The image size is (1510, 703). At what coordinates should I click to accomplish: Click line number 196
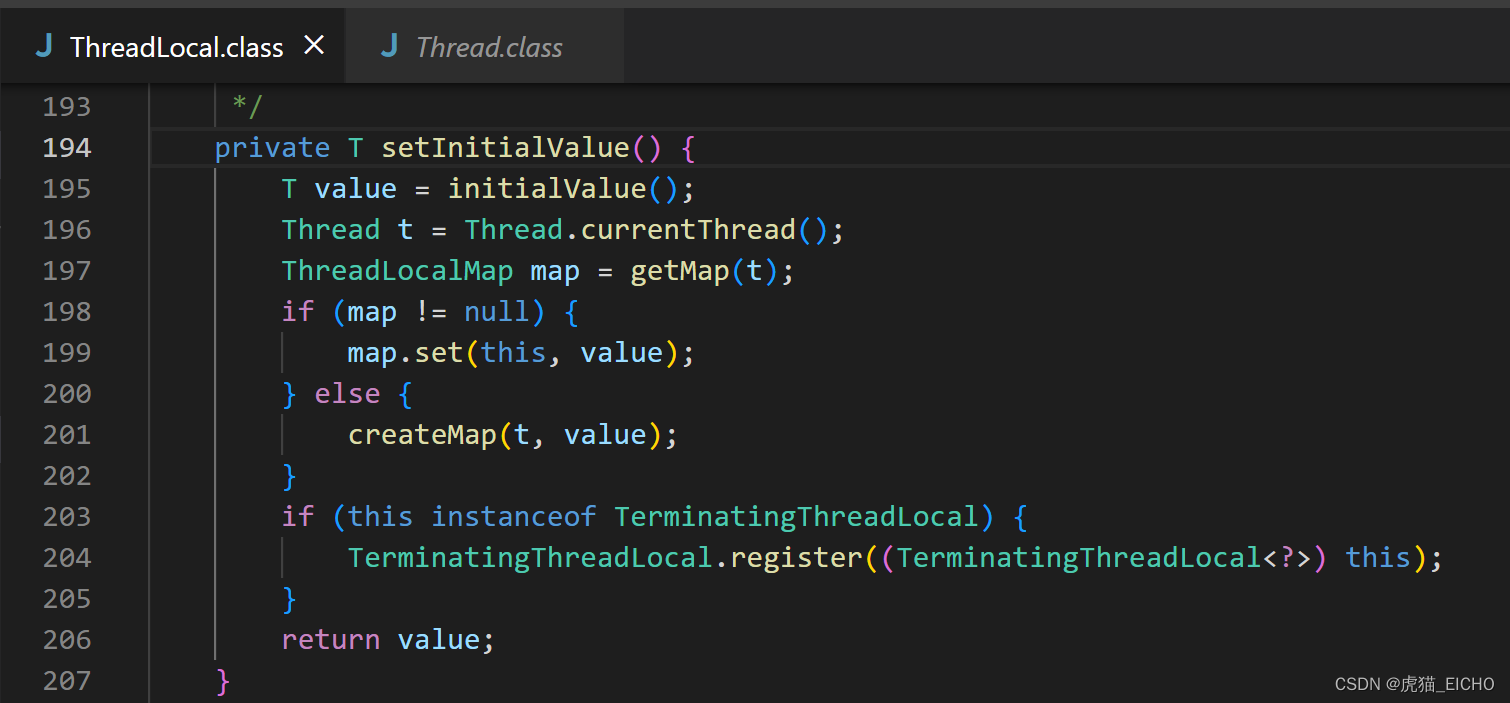[67, 229]
